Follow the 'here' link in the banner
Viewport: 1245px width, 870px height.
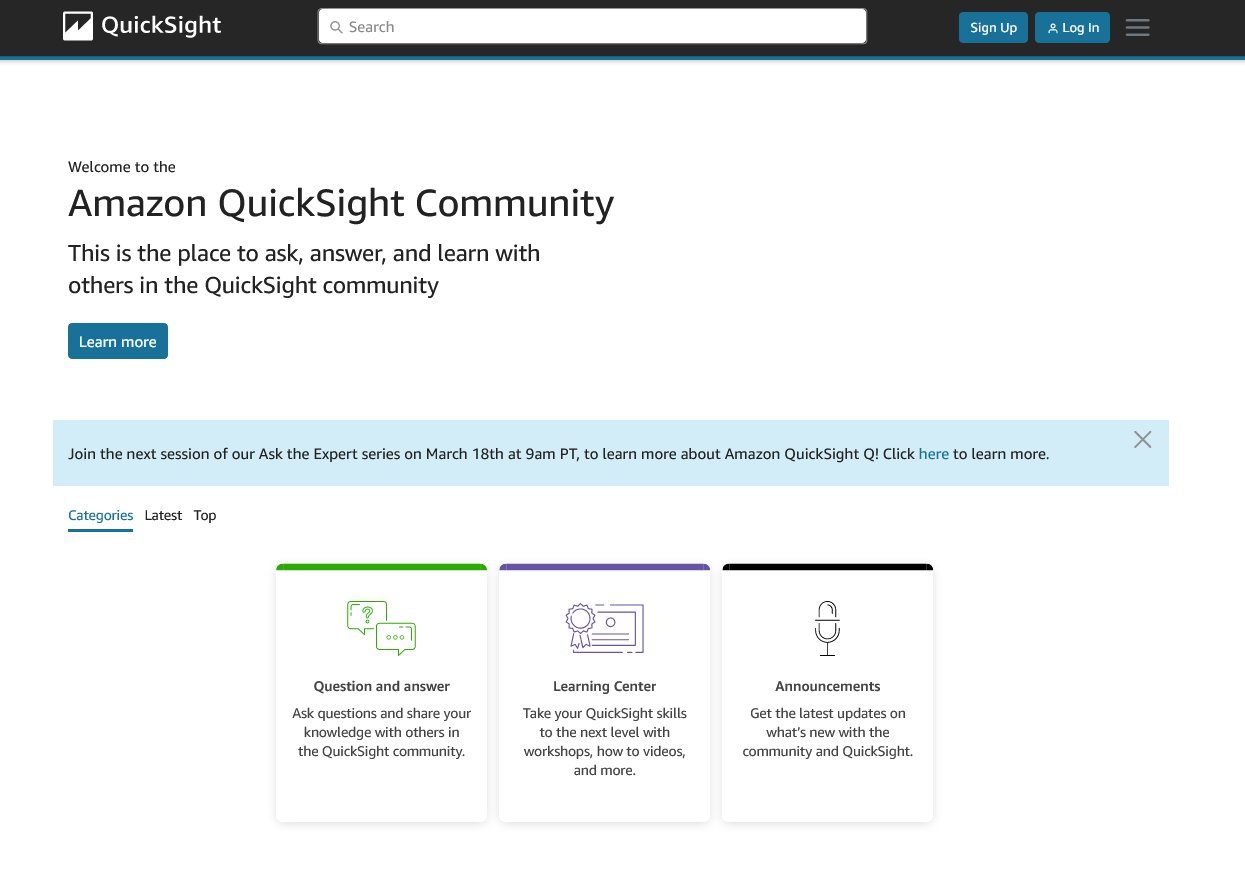934,454
